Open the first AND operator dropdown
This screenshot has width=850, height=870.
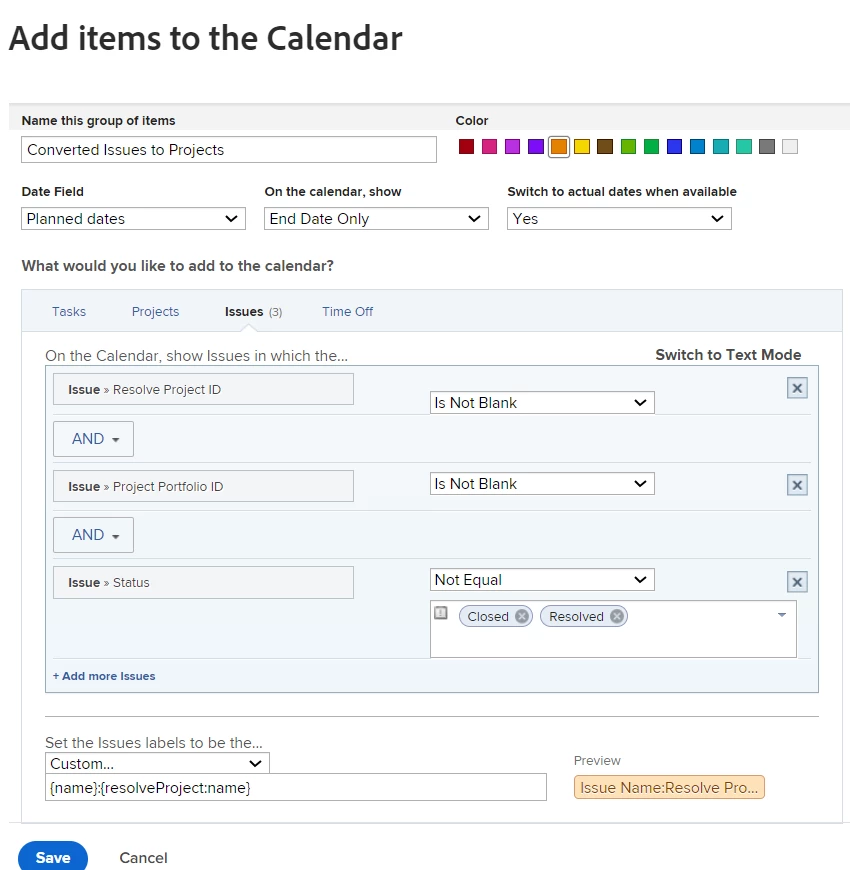93,439
